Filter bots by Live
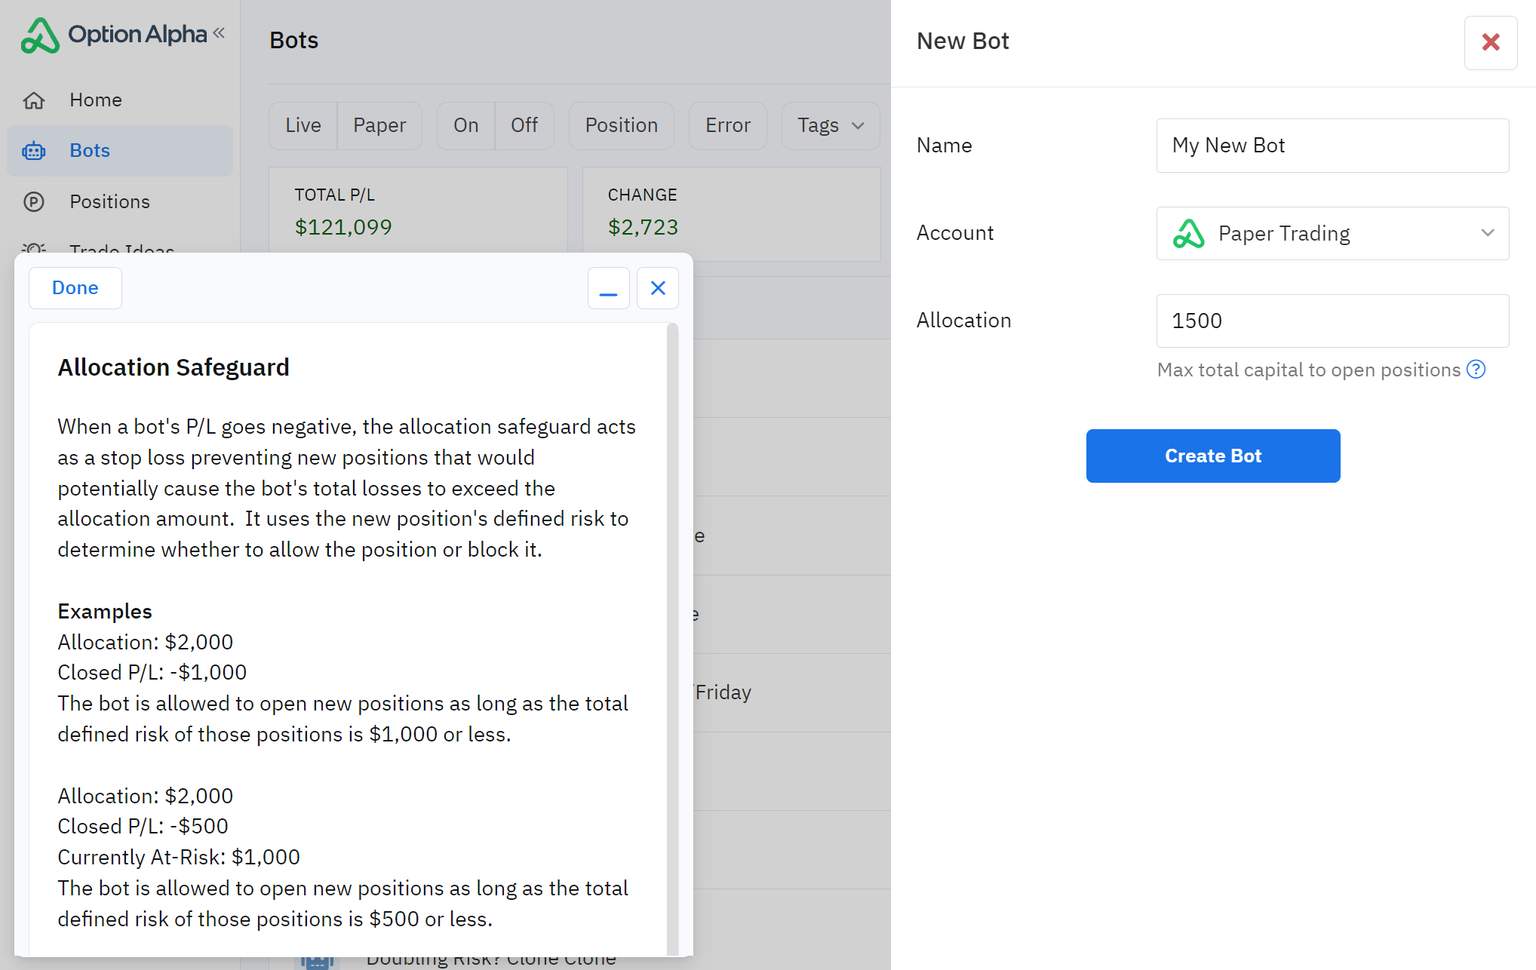This screenshot has height=970, width=1536. coord(303,126)
